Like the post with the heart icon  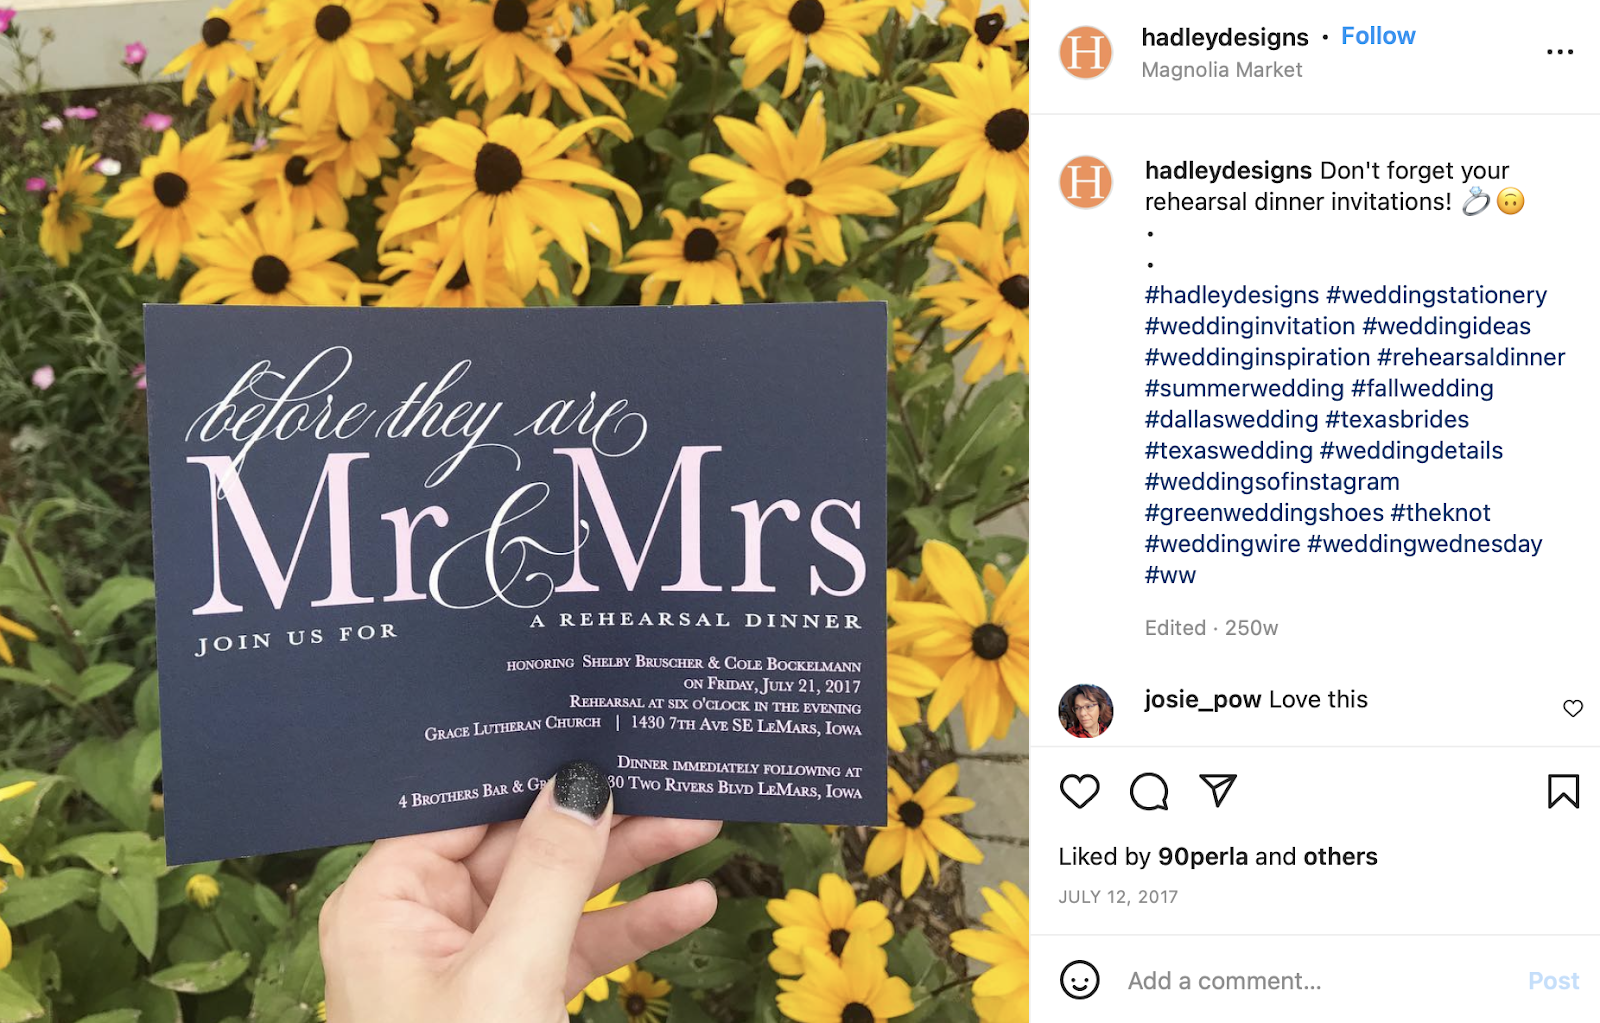pyautogui.click(x=1080, y=791)
